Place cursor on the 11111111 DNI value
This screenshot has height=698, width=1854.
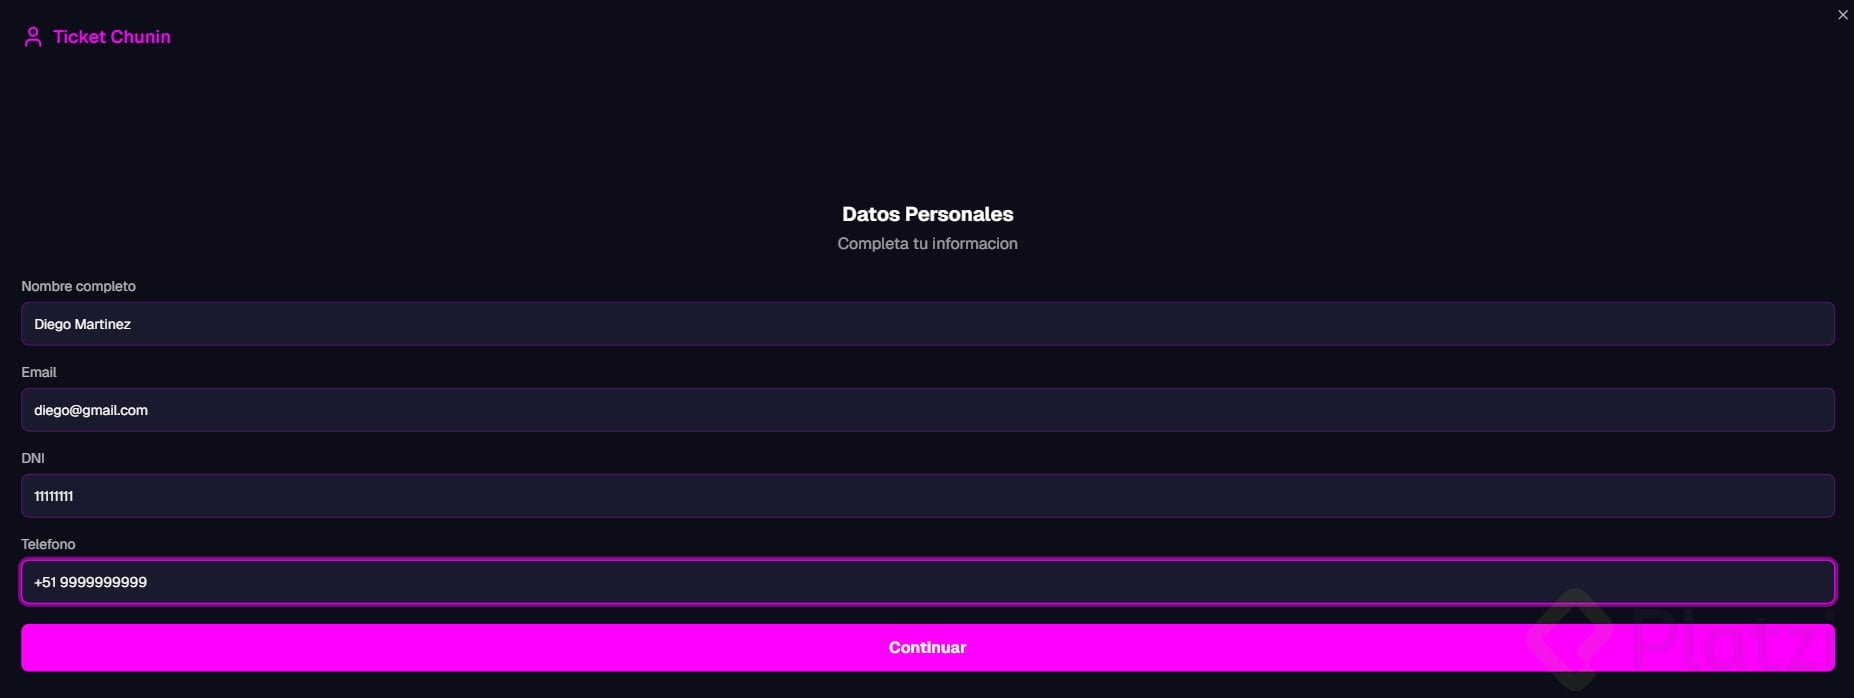coord(54,496)
